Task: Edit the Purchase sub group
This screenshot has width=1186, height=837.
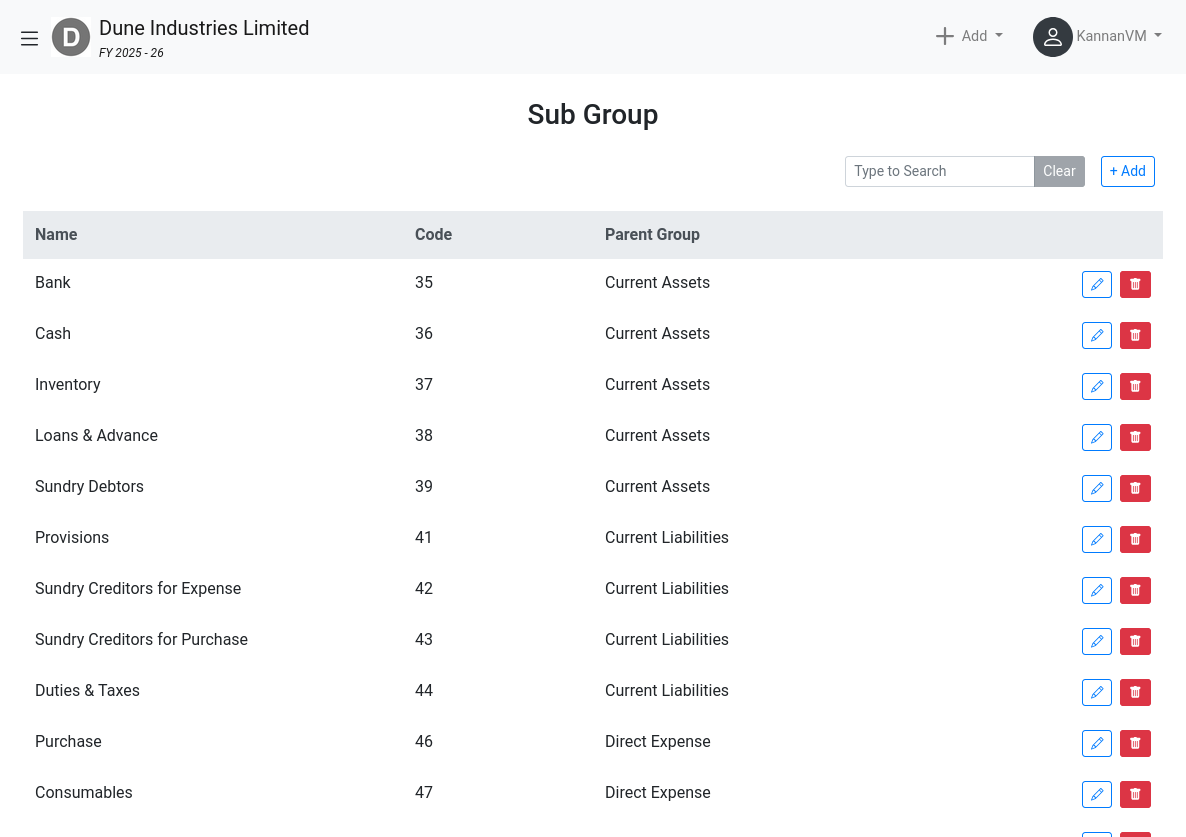Action: (x=1097, y=744)
